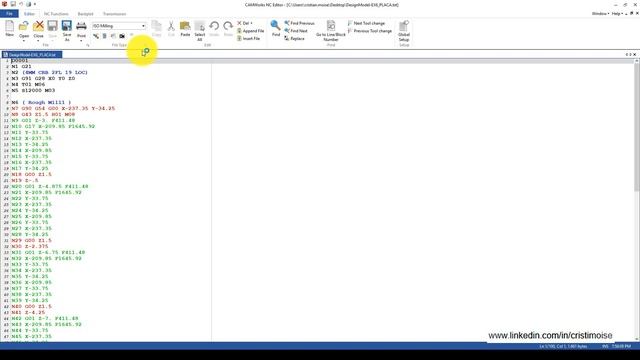Image resolution: width=640 pixels, height=360 pixels.
Task: Click the Close file icon
Action: click(x=38, y=26)
